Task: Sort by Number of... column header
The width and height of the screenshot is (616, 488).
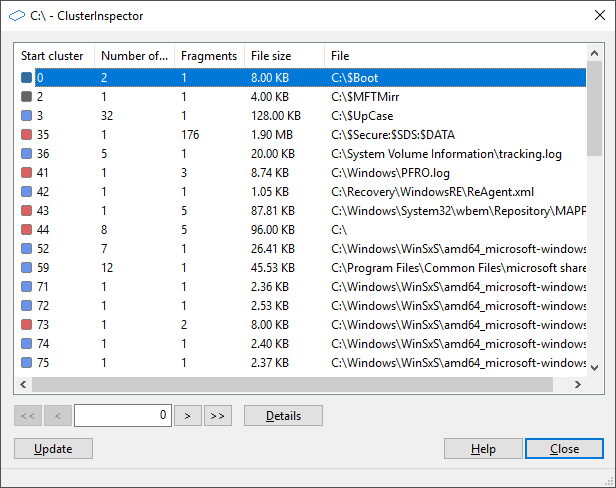Action: [x=134, y=56]
